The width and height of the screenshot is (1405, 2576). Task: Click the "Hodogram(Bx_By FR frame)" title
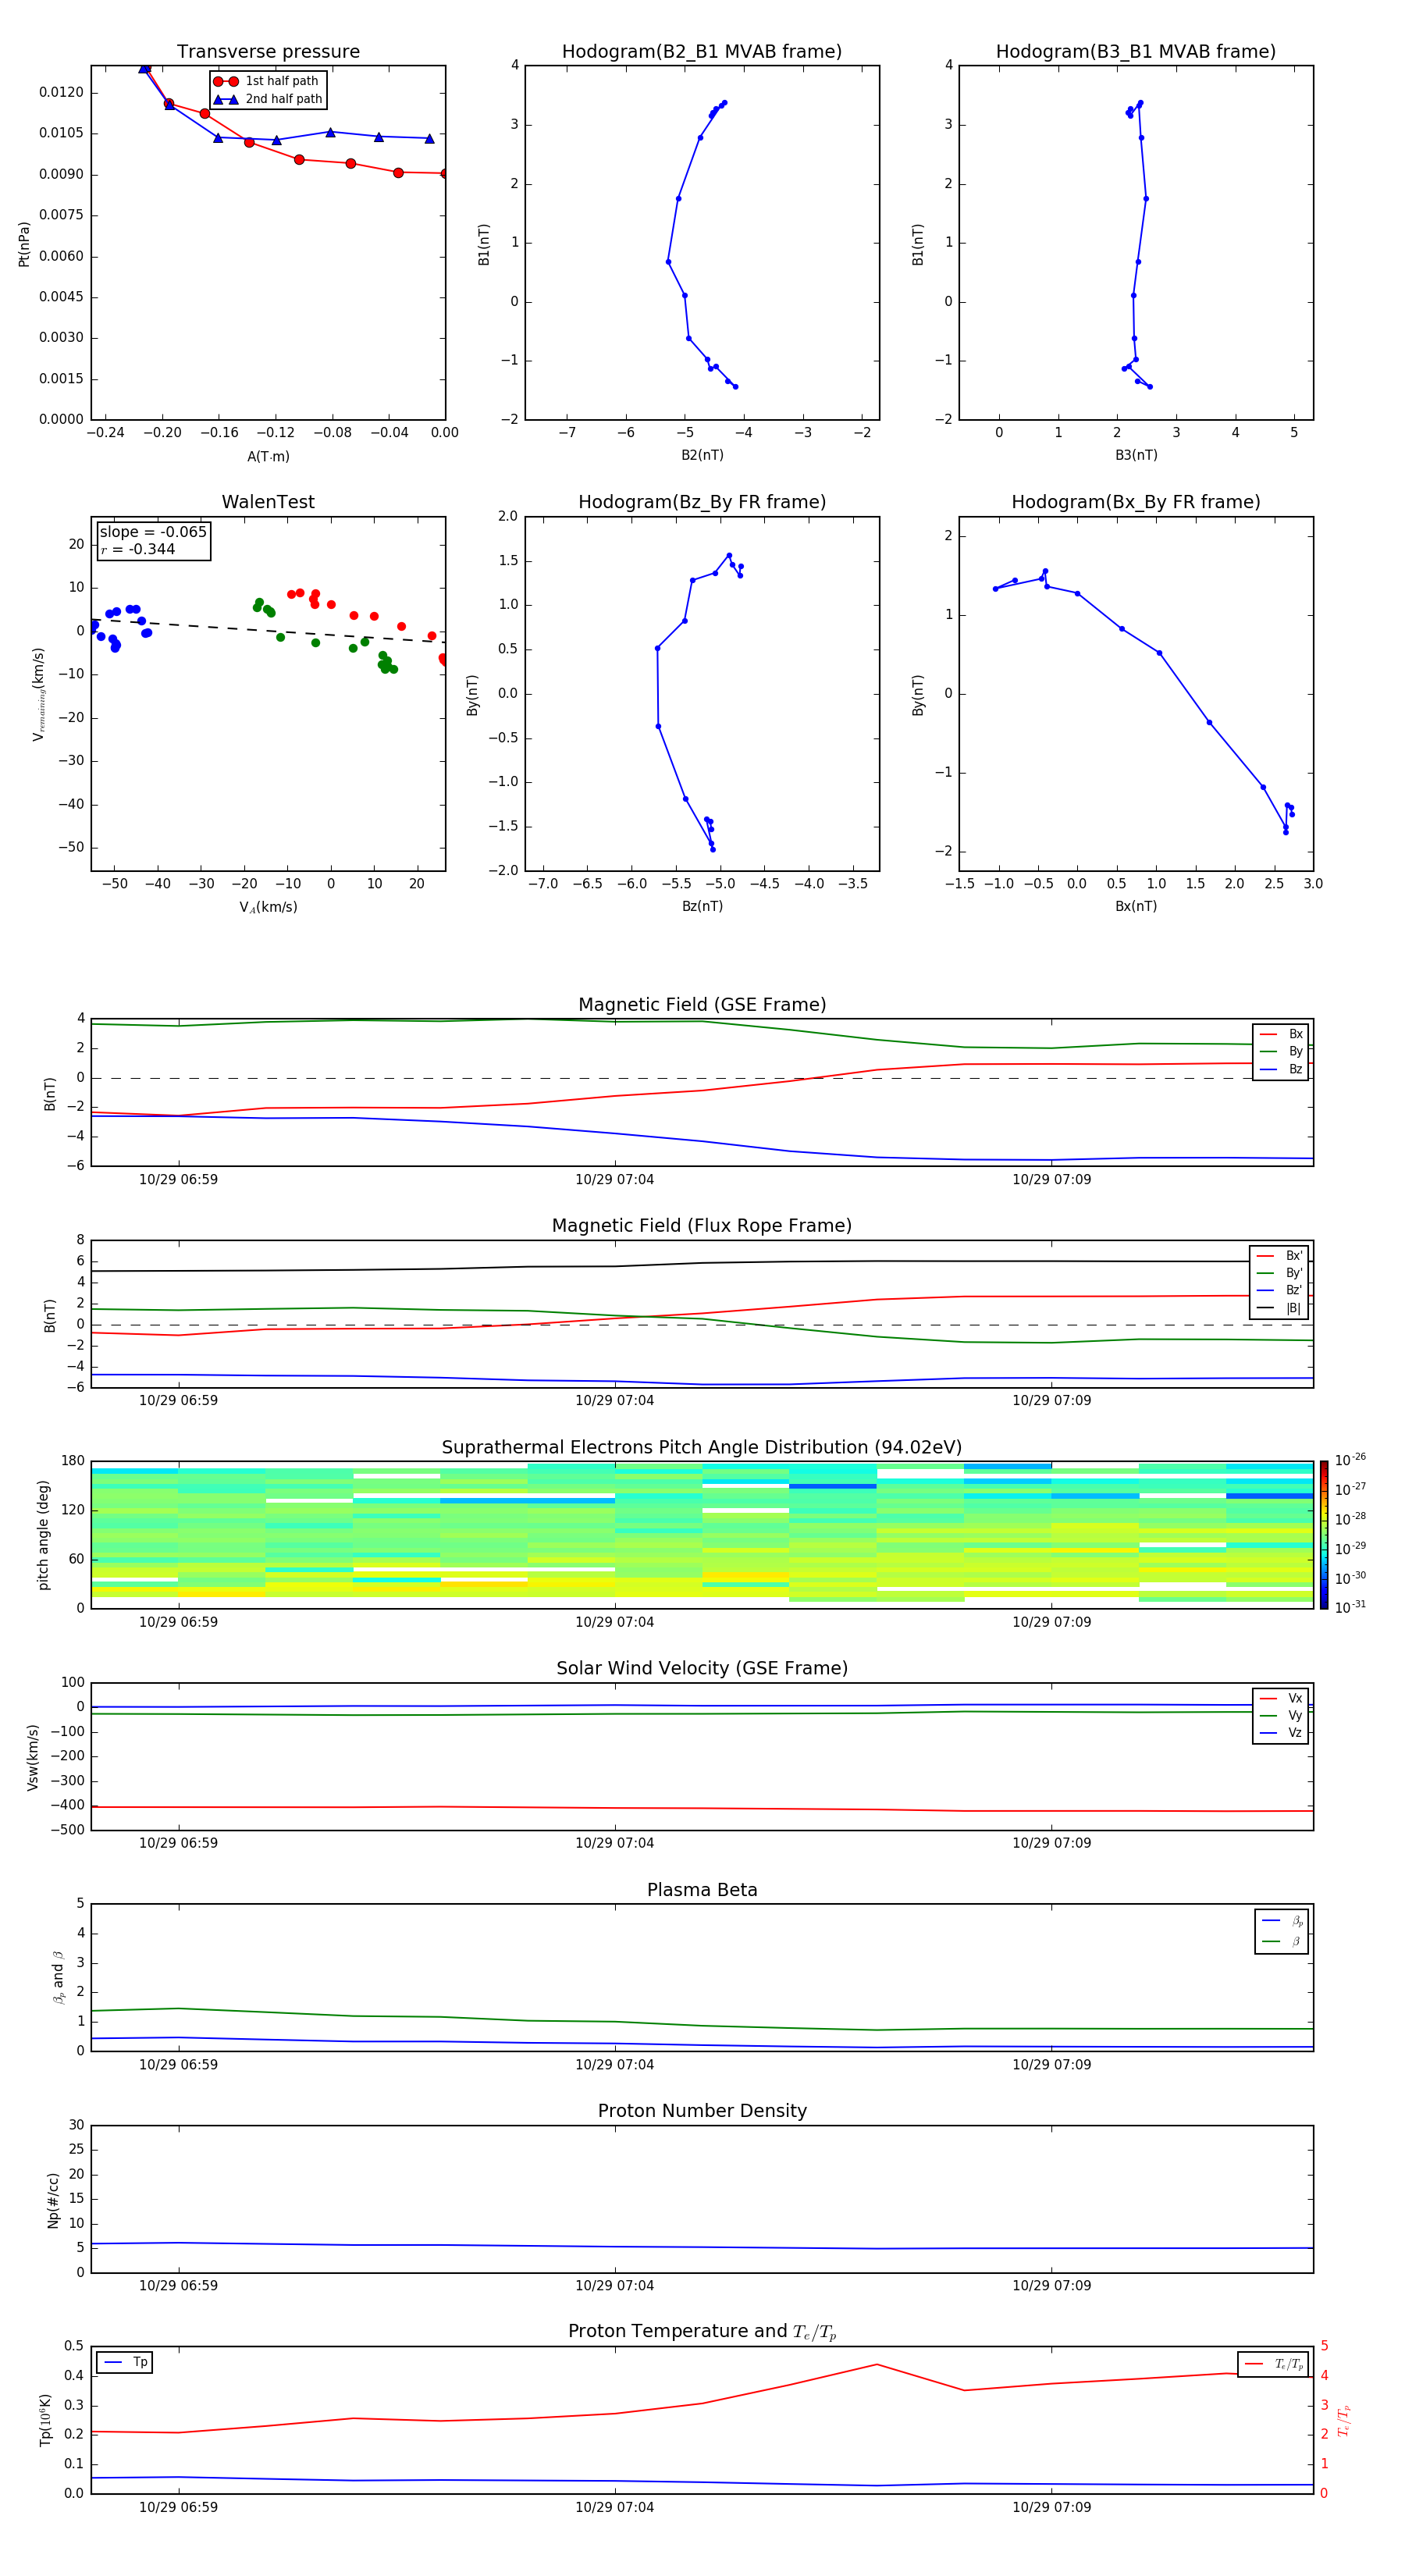(x=1136, y=502)
